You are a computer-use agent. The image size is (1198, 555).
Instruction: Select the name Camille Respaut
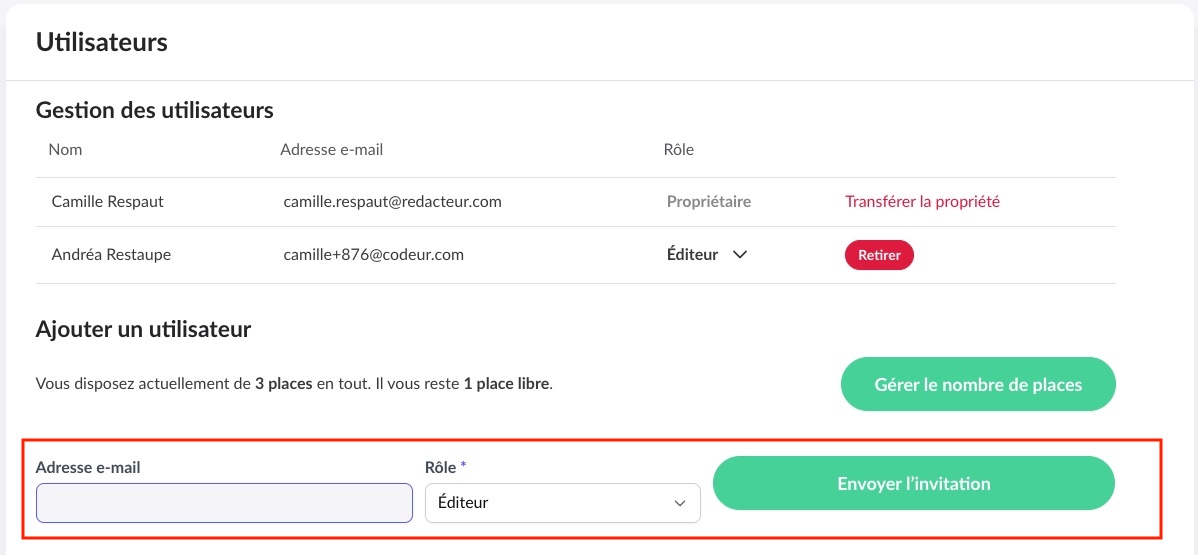tap(108, 202)
